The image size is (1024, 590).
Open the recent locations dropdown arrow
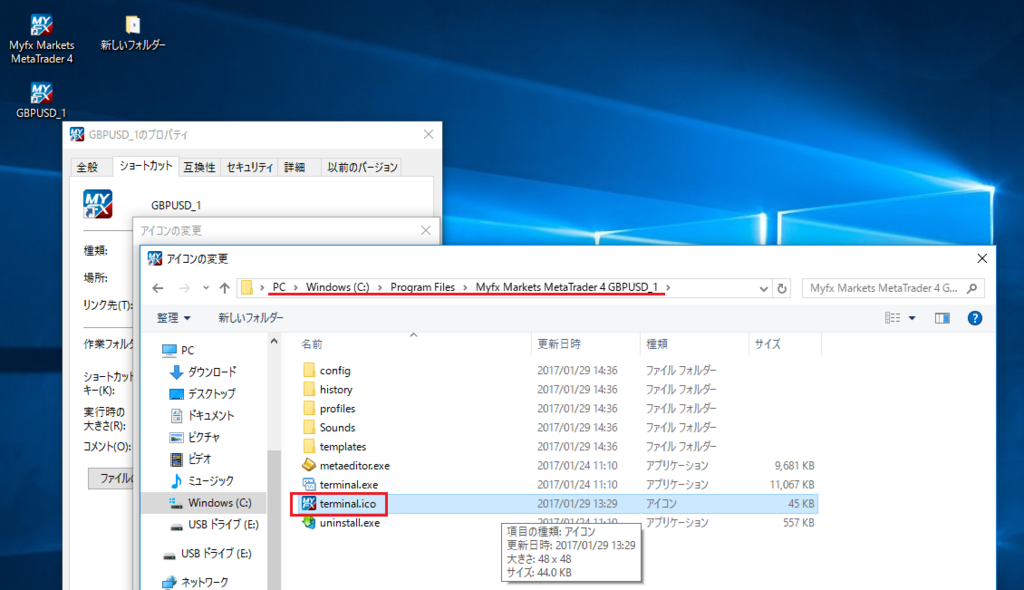(206, 288)
